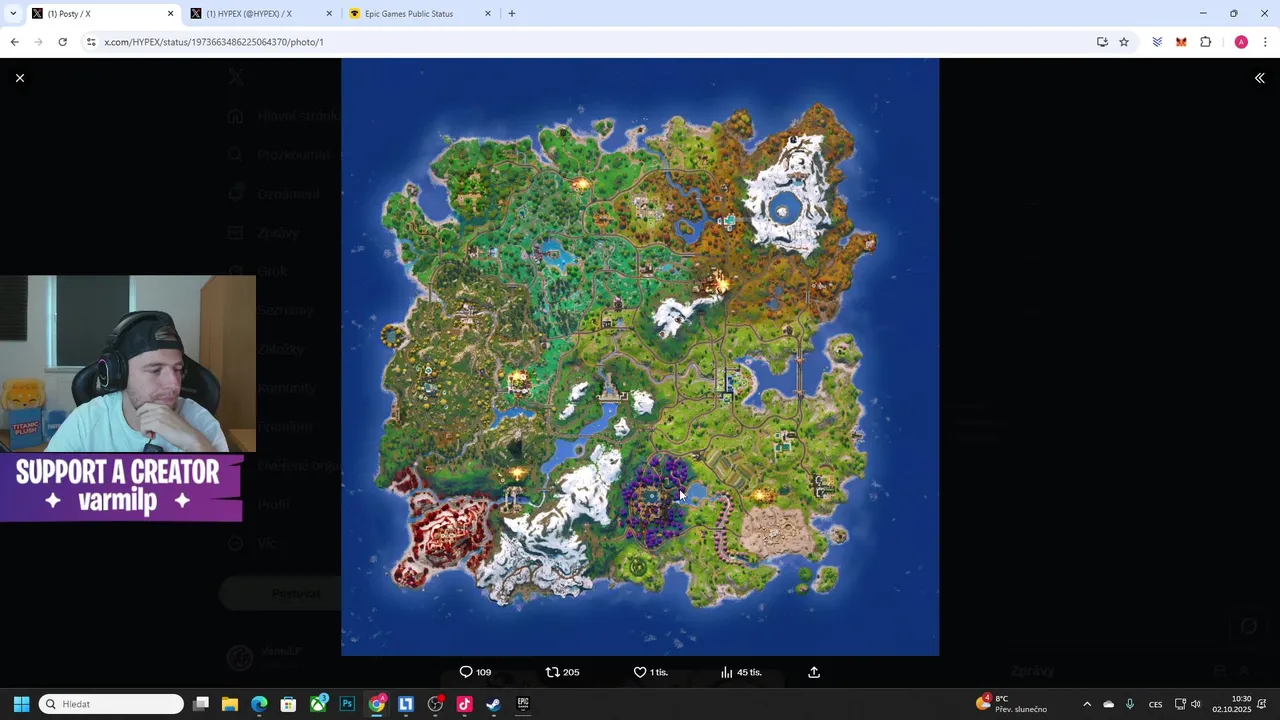Open the Xbox app in taskbar
Screen dimensions: 1280x720
pos(318,704)
